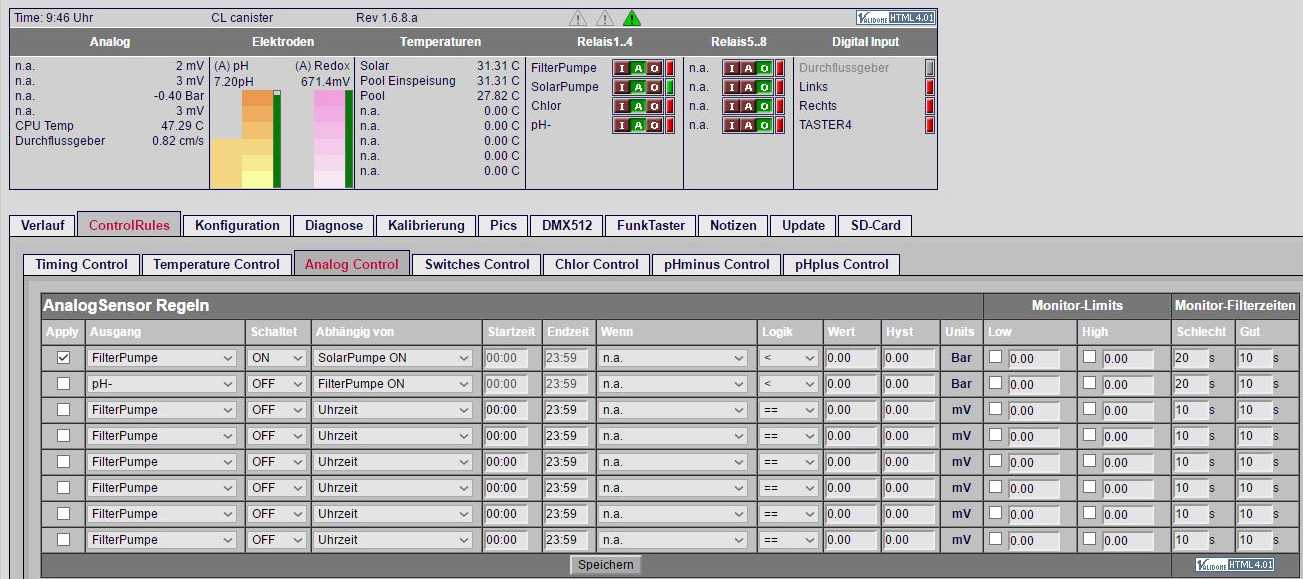Open the Validome badge below the rules table
This screenshot has height=579, width=1303.
(1236, 565)
